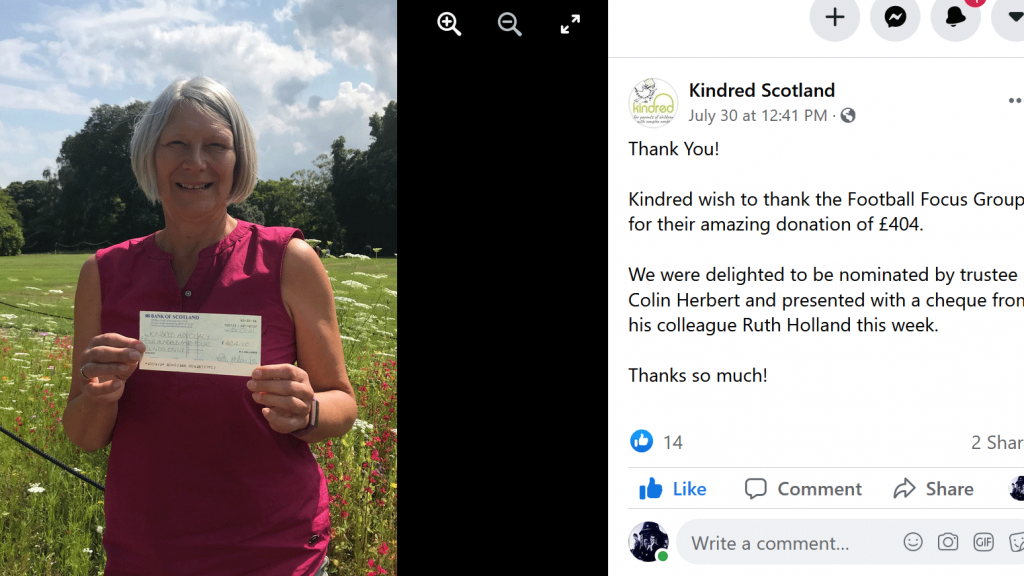Share the Kindred Scotland post
1024x576 pixels.
(934, 488)
